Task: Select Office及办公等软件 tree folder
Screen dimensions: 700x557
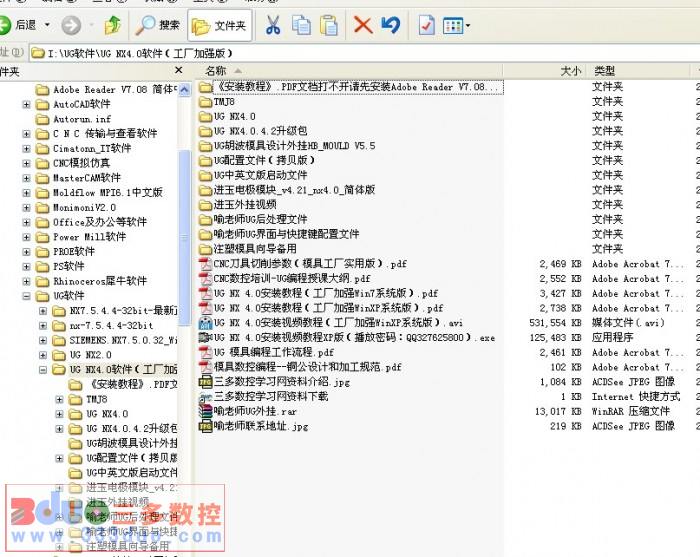Action: (x=92, y=222)
